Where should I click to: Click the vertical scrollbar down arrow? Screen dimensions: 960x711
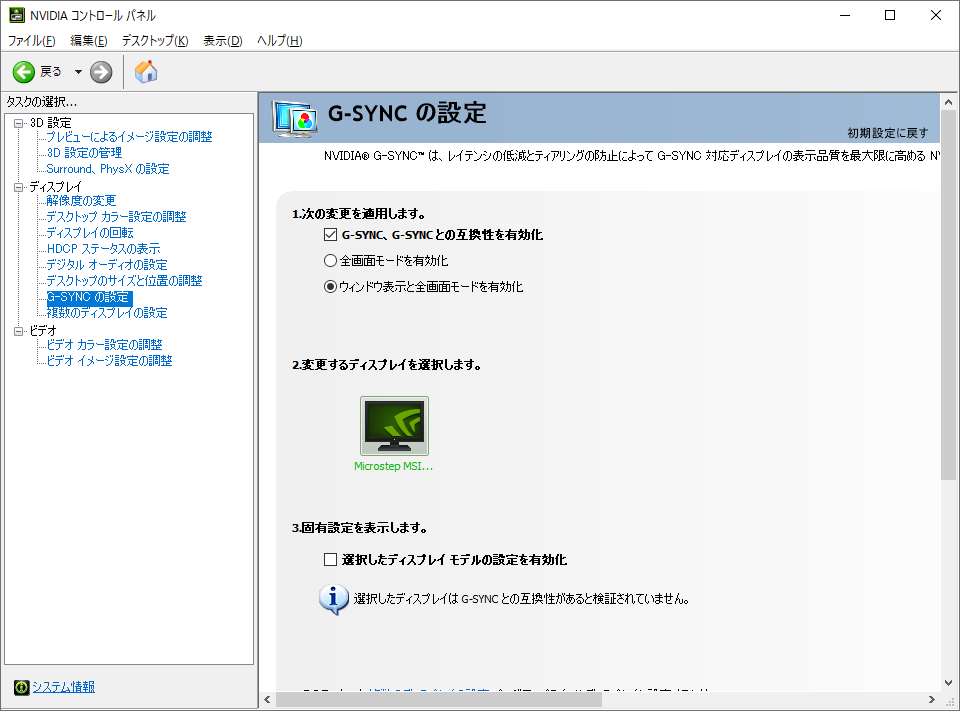tap(948, 683)
